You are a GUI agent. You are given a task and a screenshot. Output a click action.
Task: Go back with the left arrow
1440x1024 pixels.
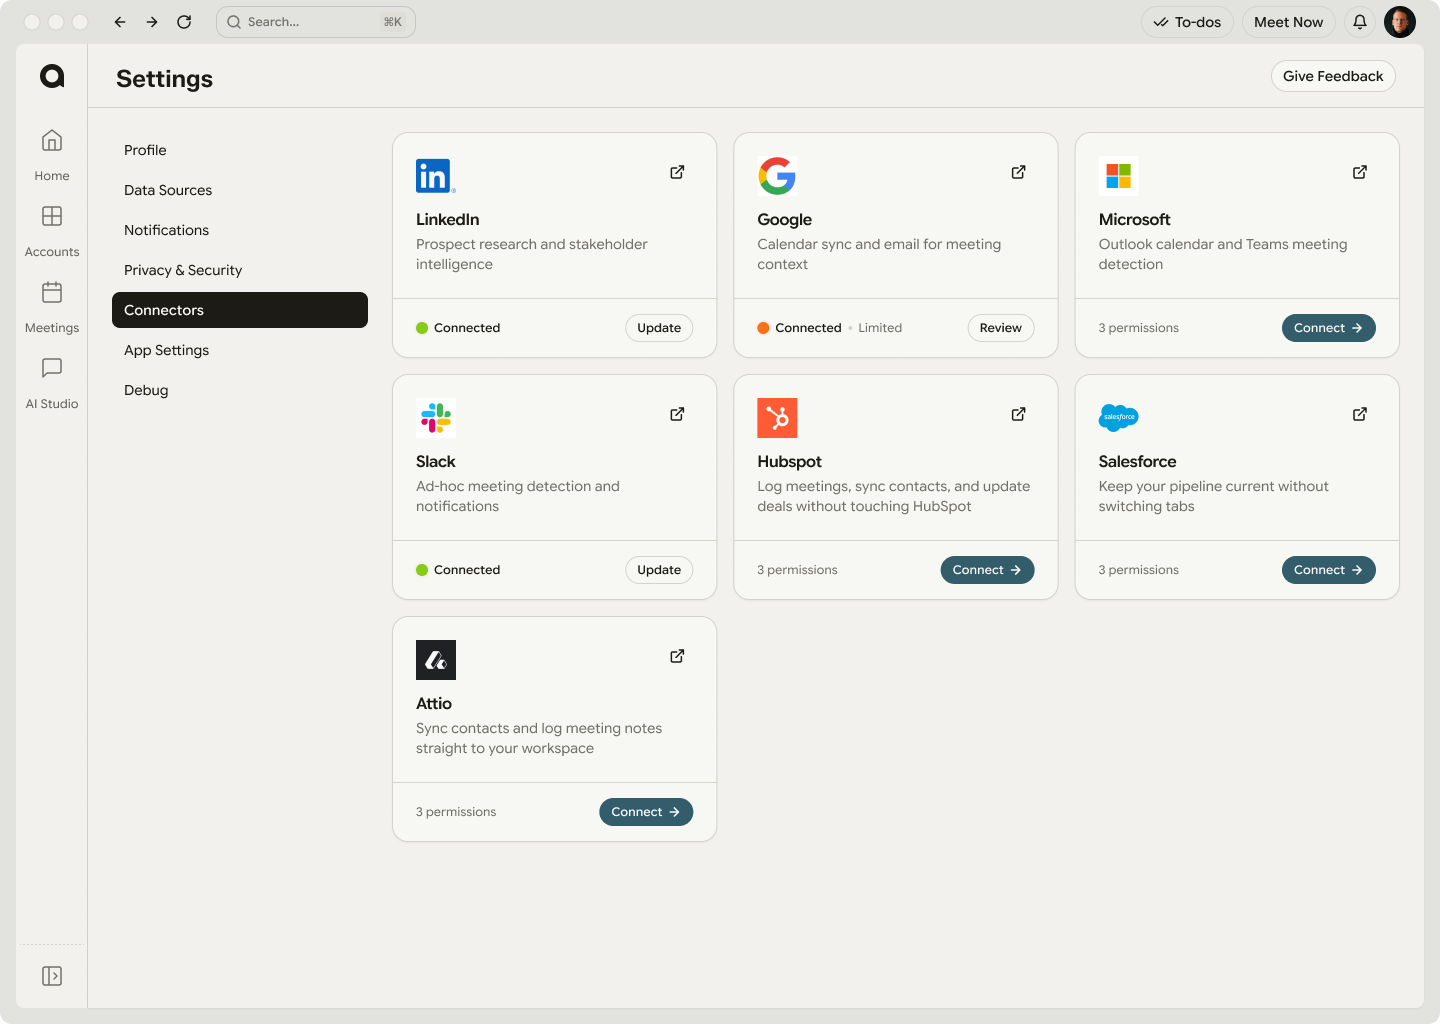pos(120,22)
